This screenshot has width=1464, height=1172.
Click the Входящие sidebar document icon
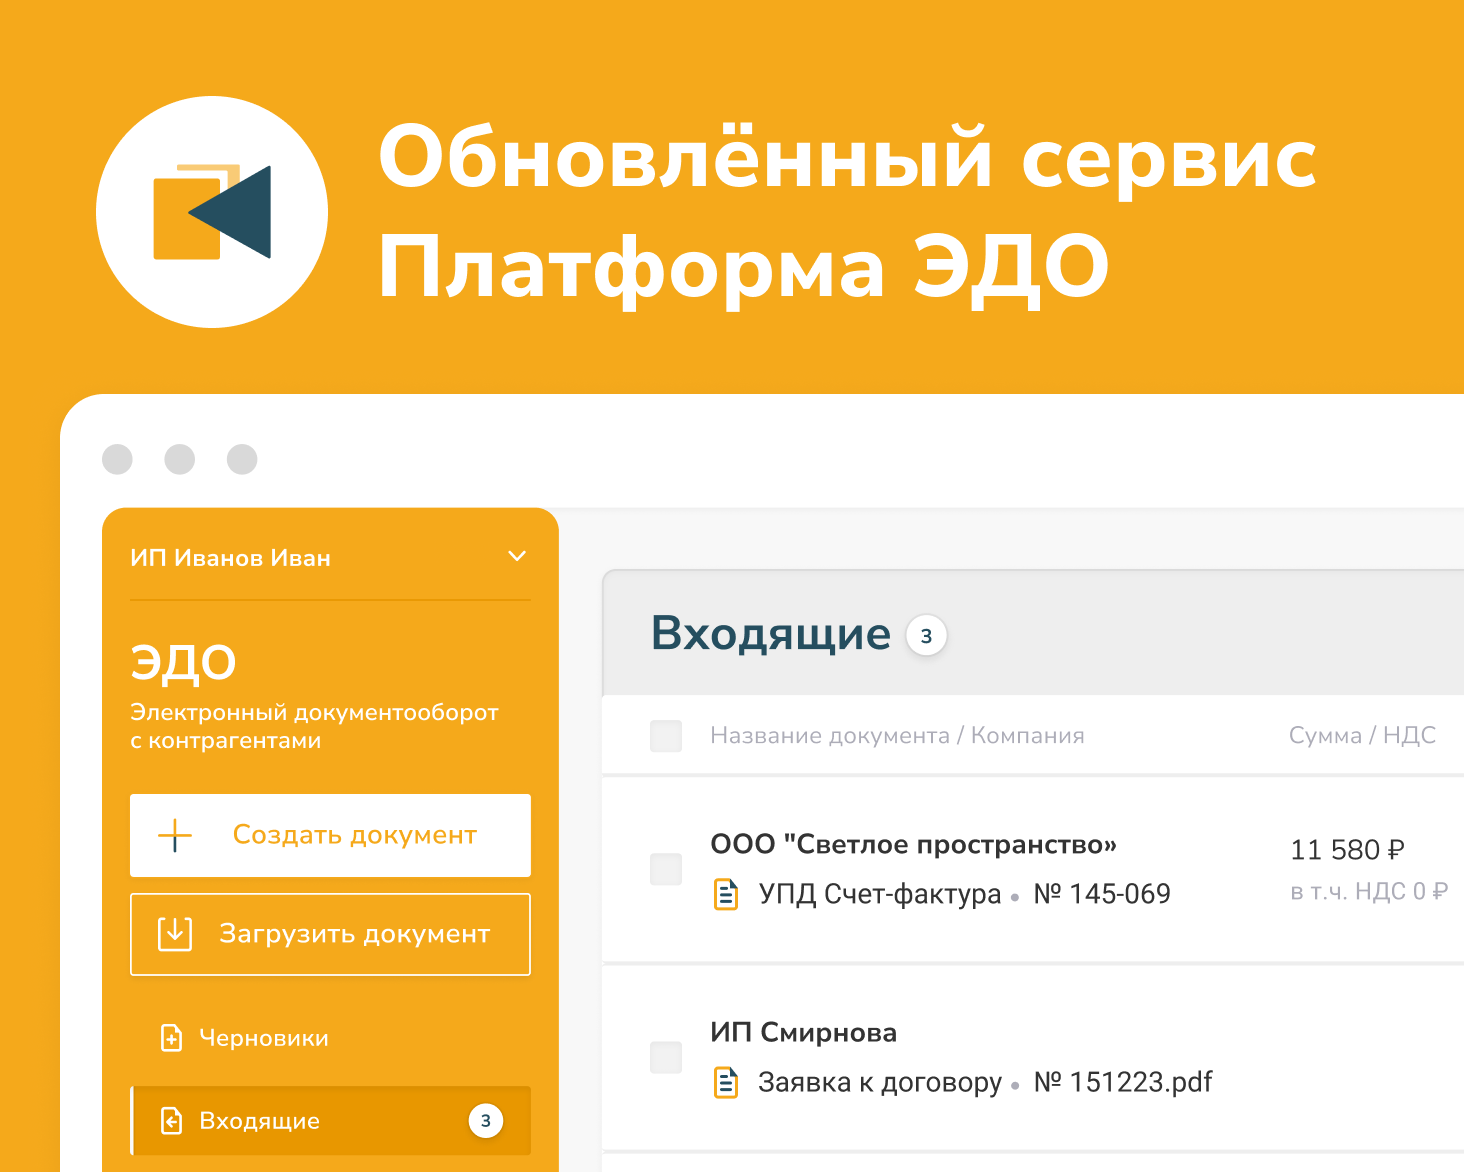click(172, 1121)
